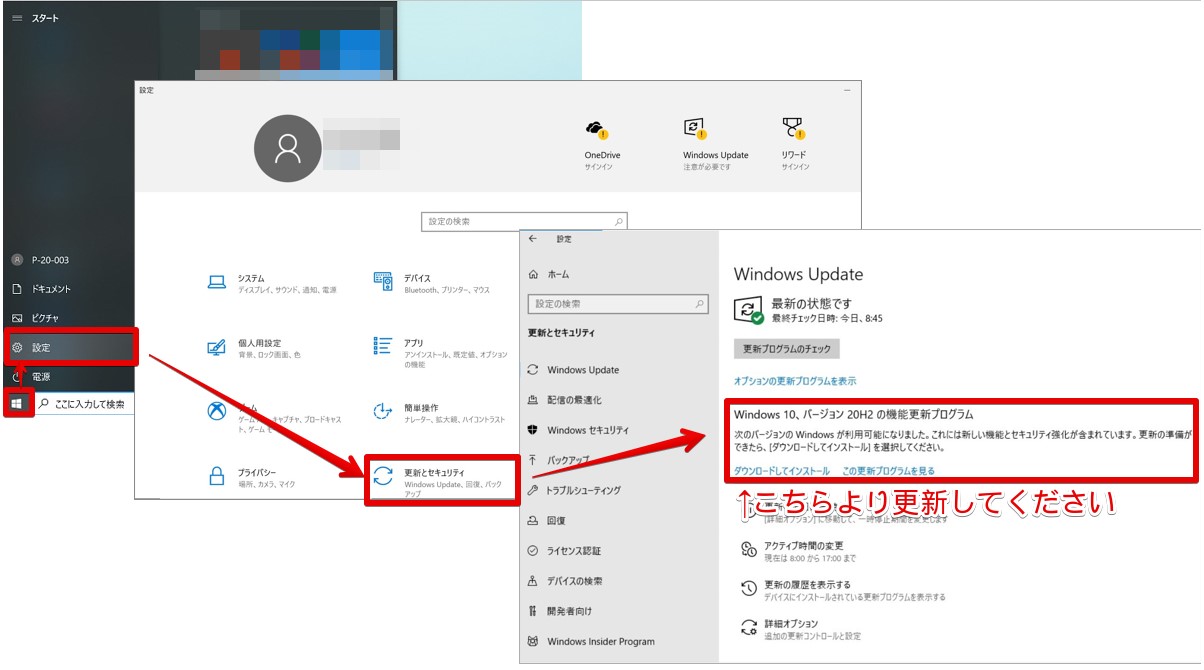Go back using the Update window's back arrow

point(533,239)
